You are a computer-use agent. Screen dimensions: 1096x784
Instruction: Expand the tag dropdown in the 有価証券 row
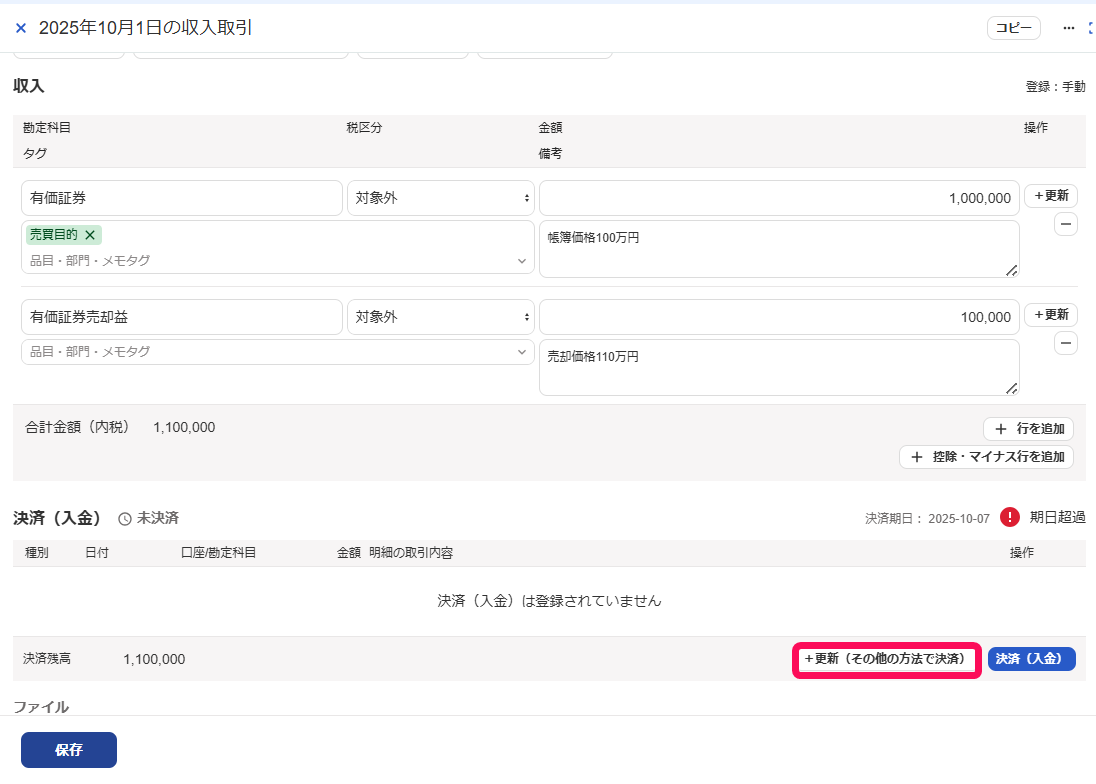tap(521, 261)
